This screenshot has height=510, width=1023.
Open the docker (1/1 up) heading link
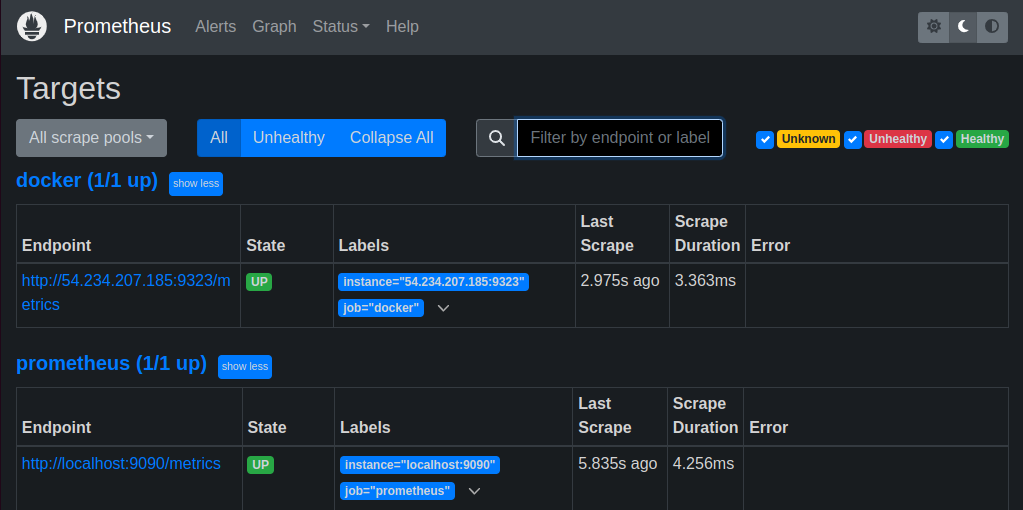coord(87,181)
